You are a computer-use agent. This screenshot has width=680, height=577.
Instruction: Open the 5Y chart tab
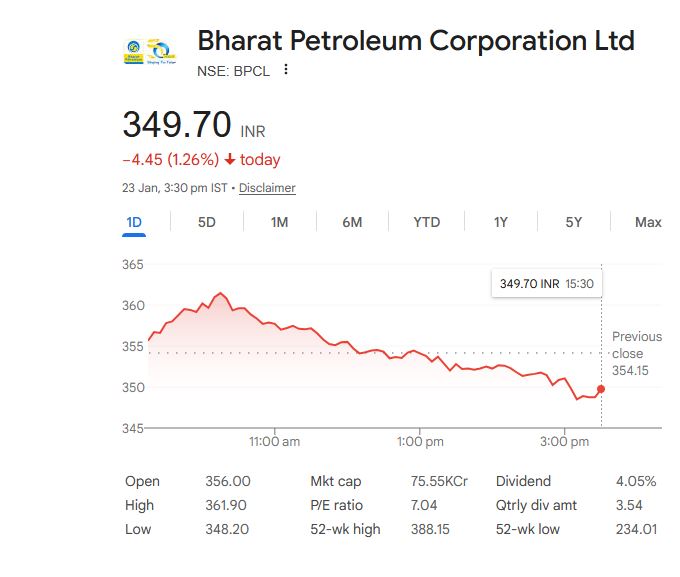pyautogui.click(x=574, y=222)
